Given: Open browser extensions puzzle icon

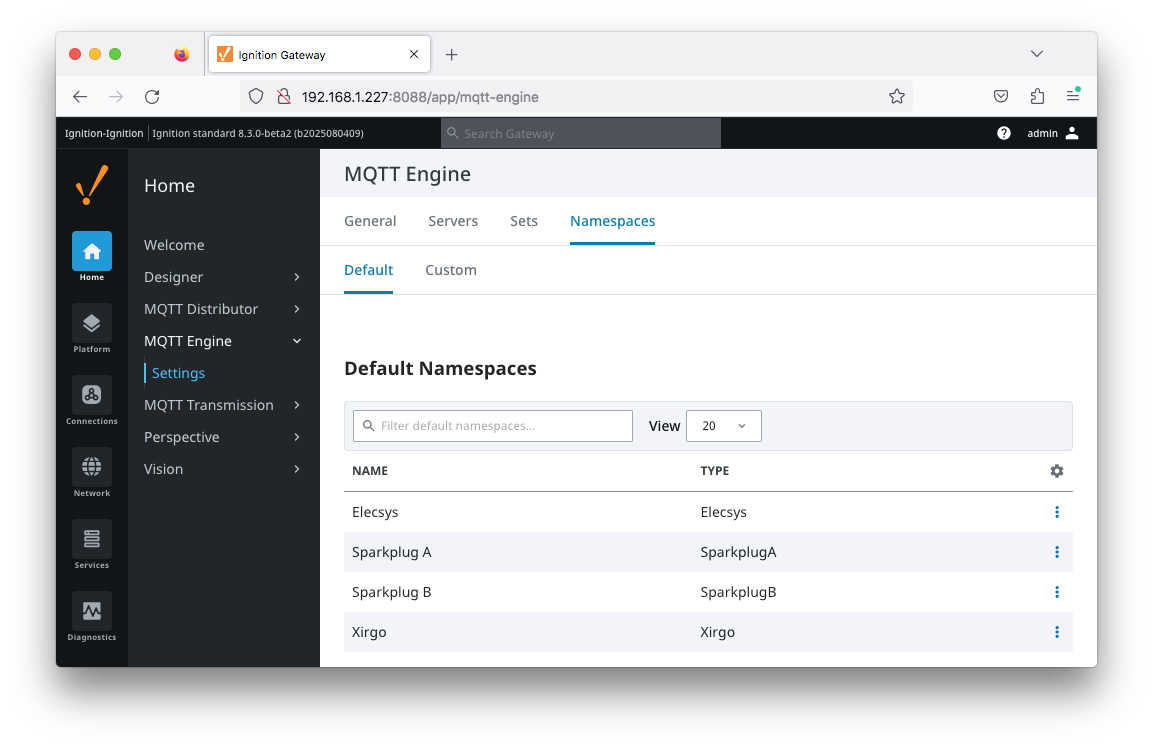Looking at the screenshot, I should tap(1037, 96).
